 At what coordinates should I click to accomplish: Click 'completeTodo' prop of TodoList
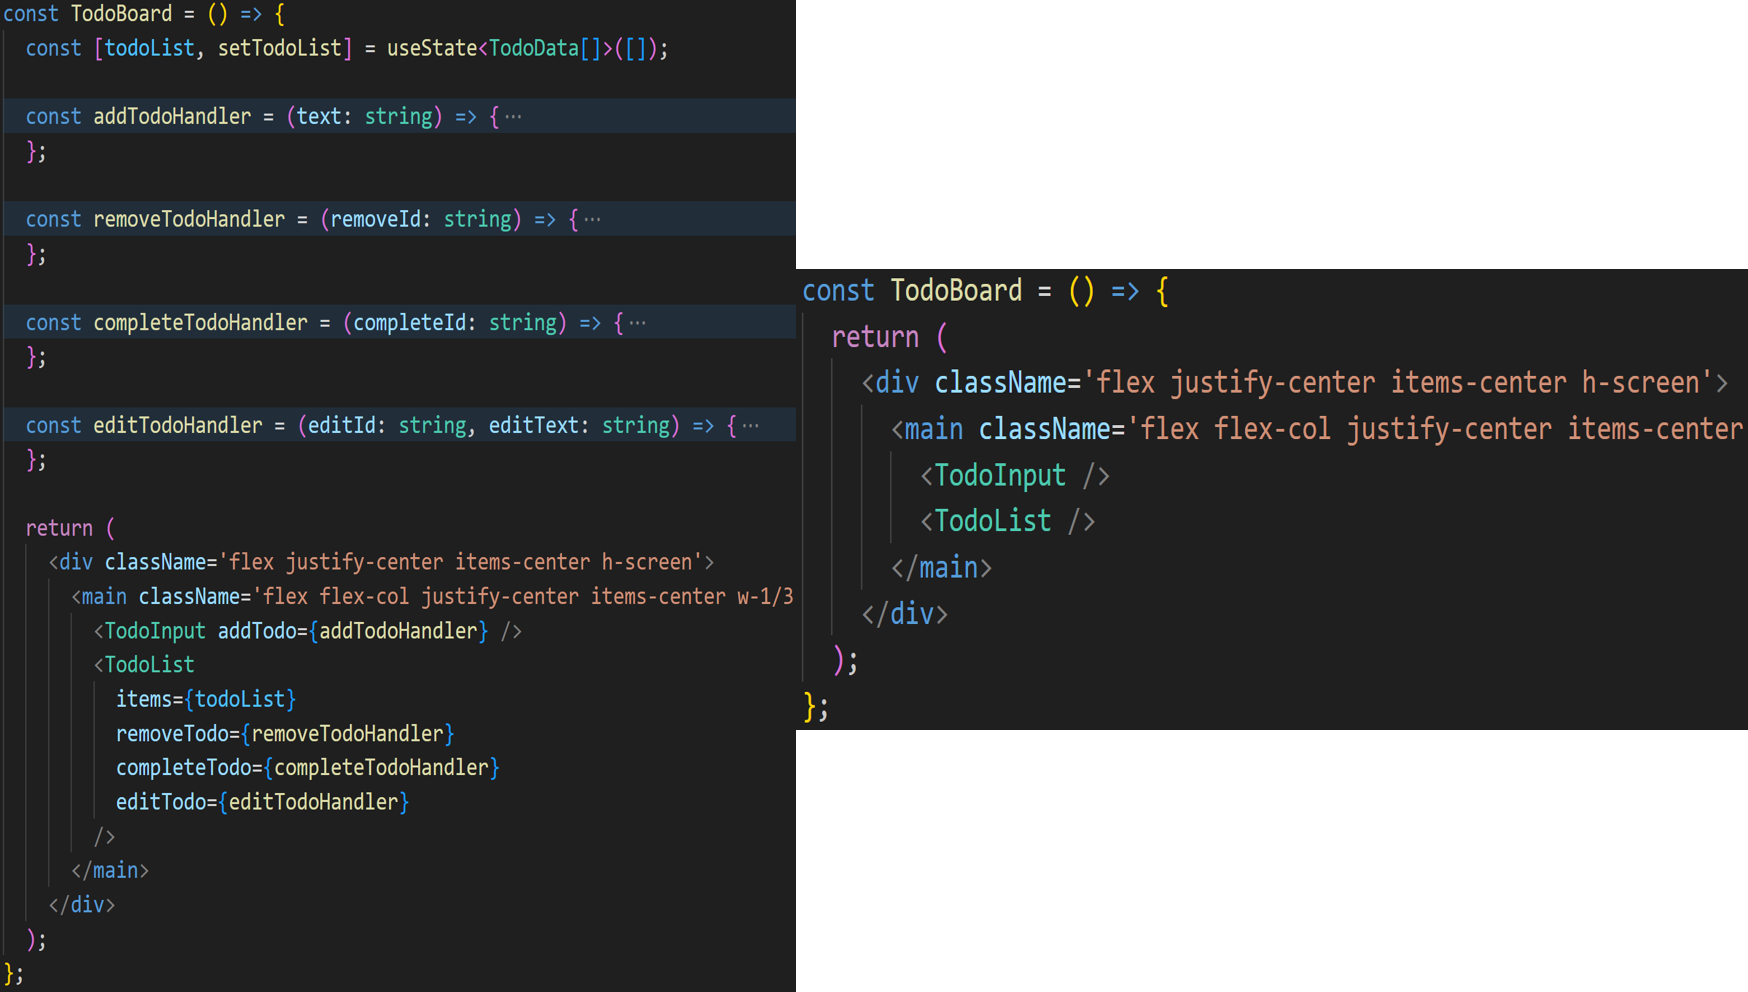point(183,768)
